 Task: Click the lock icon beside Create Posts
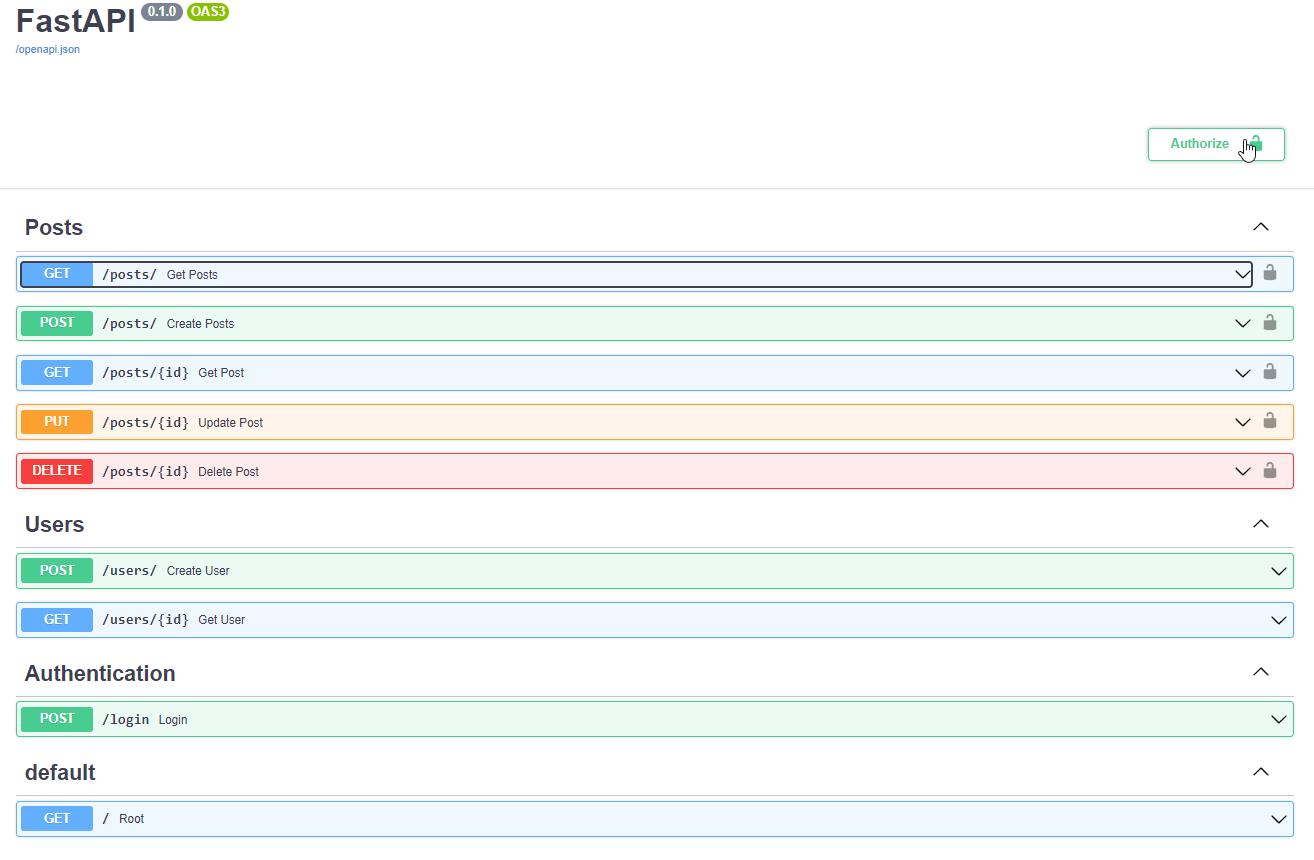pos(1270,322)
